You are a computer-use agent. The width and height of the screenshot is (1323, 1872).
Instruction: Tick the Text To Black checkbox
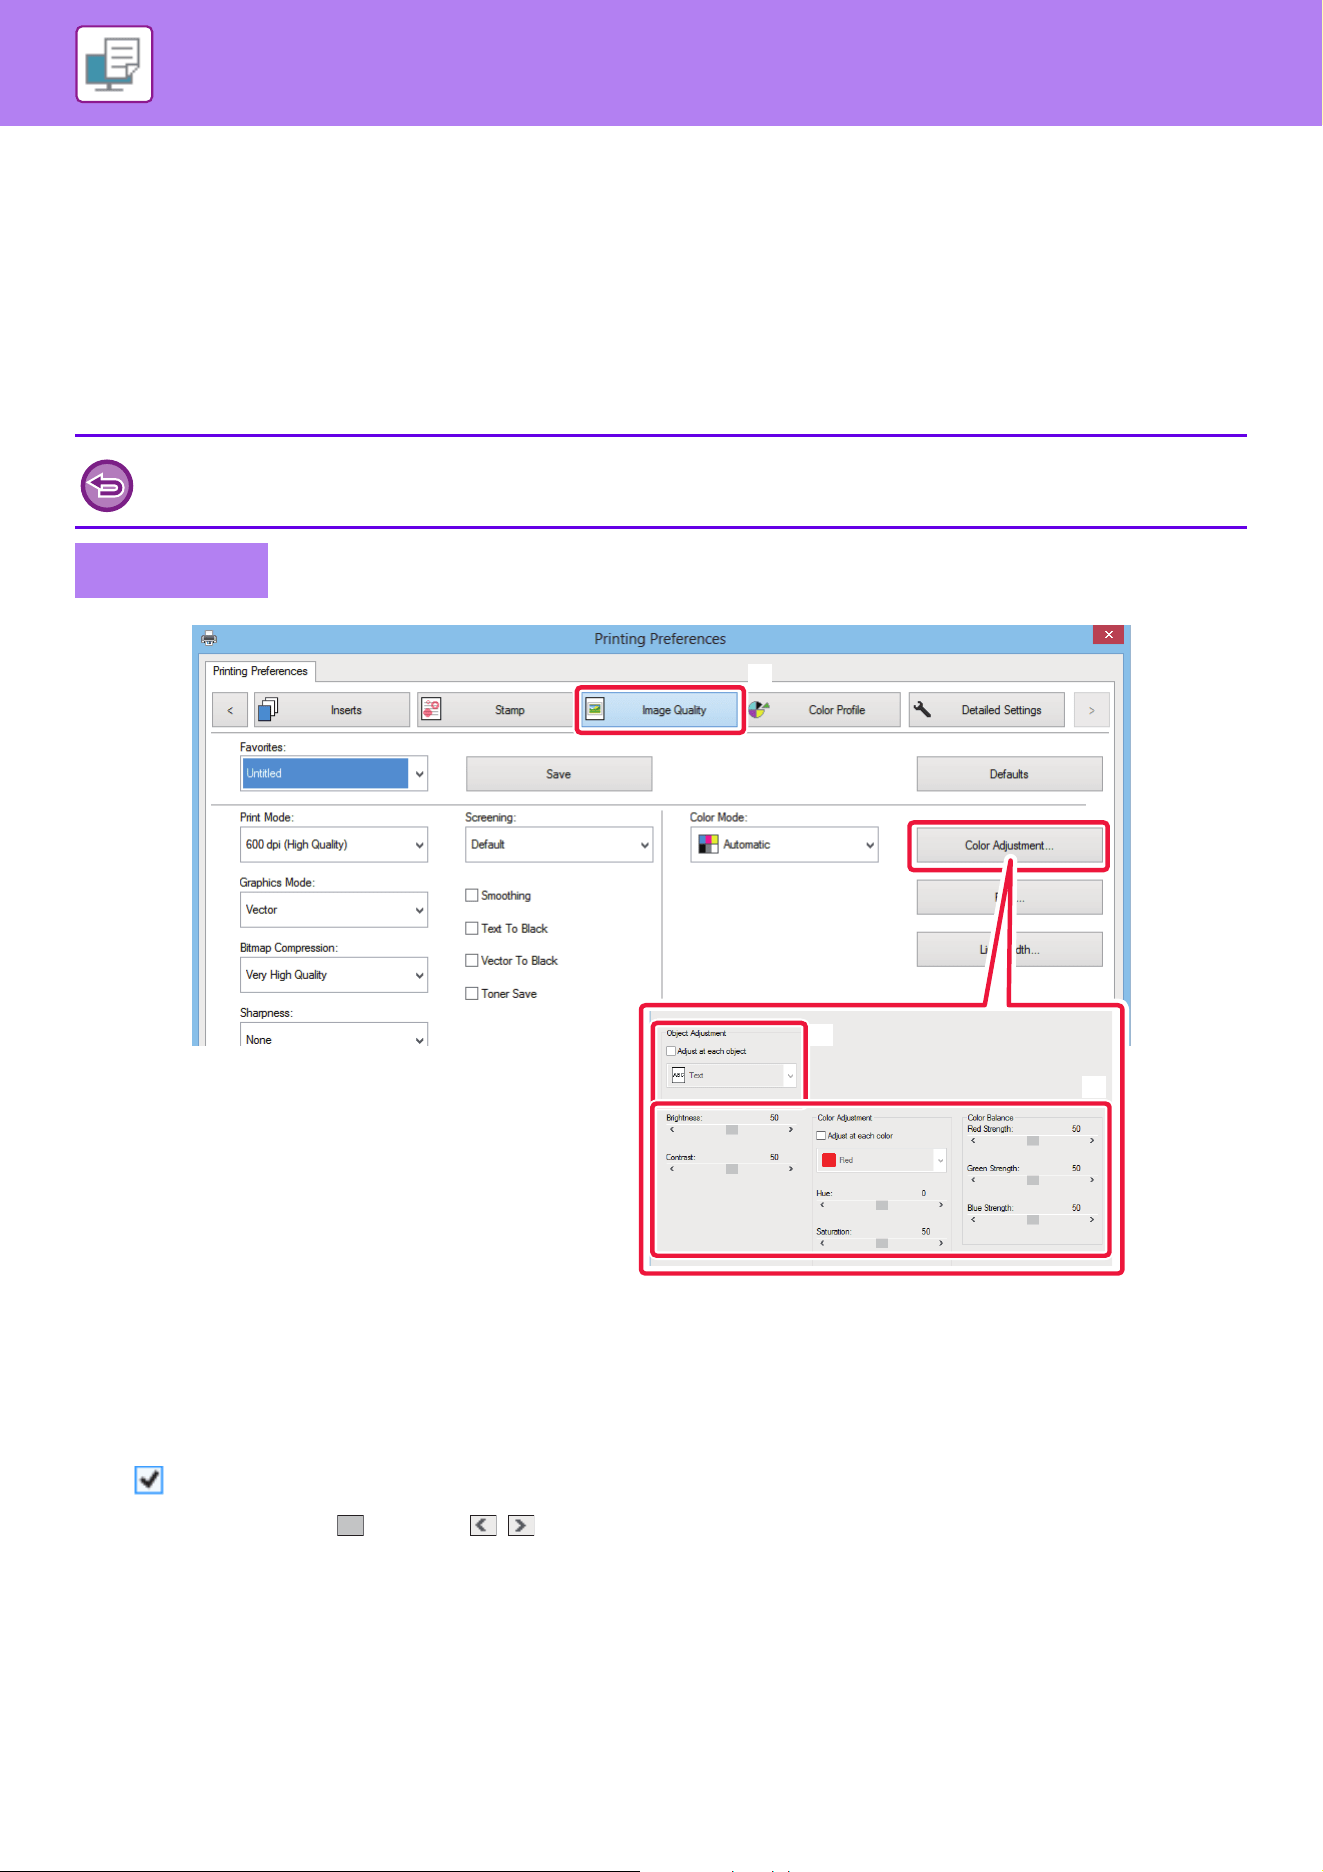472,928
